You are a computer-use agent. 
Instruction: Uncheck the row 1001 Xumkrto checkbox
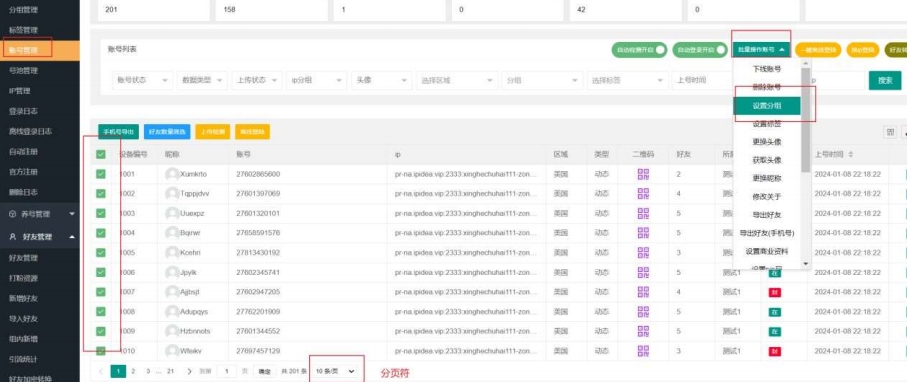(x=101, y=174)
